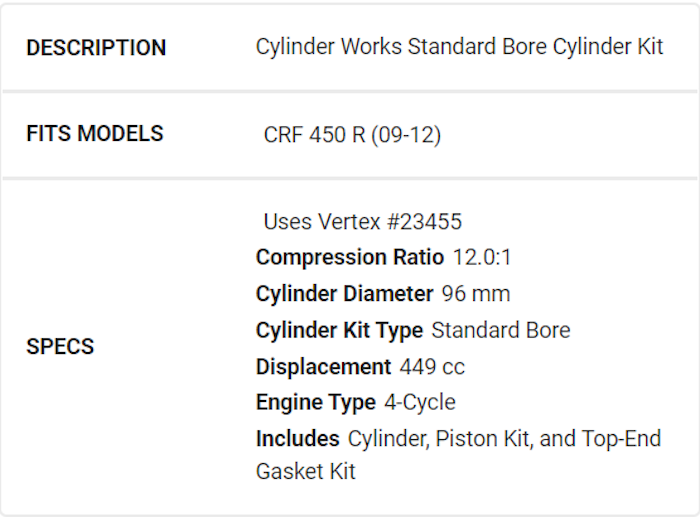Select the CRF 450 R (09-12) model text
Image resolution: width=700 pixels, height=517 pixels.
(352, 135)
